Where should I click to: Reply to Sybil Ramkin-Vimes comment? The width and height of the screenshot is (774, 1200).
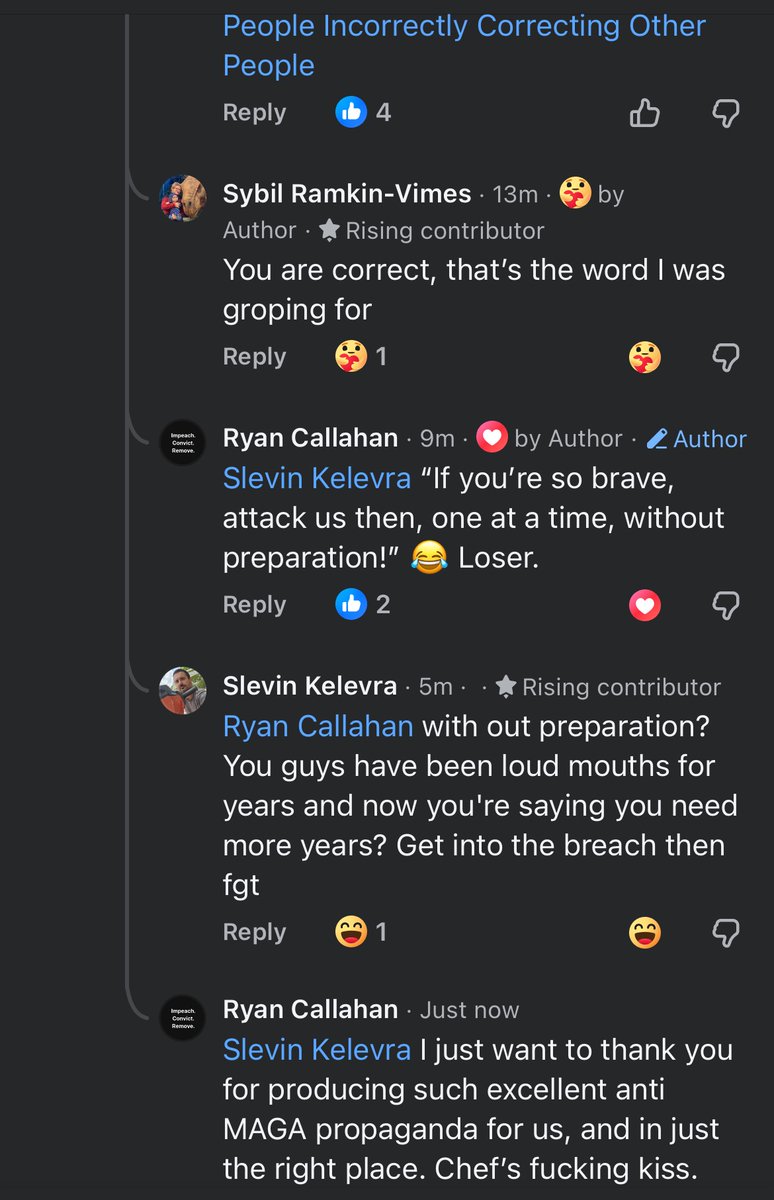(x=254, y=356)
